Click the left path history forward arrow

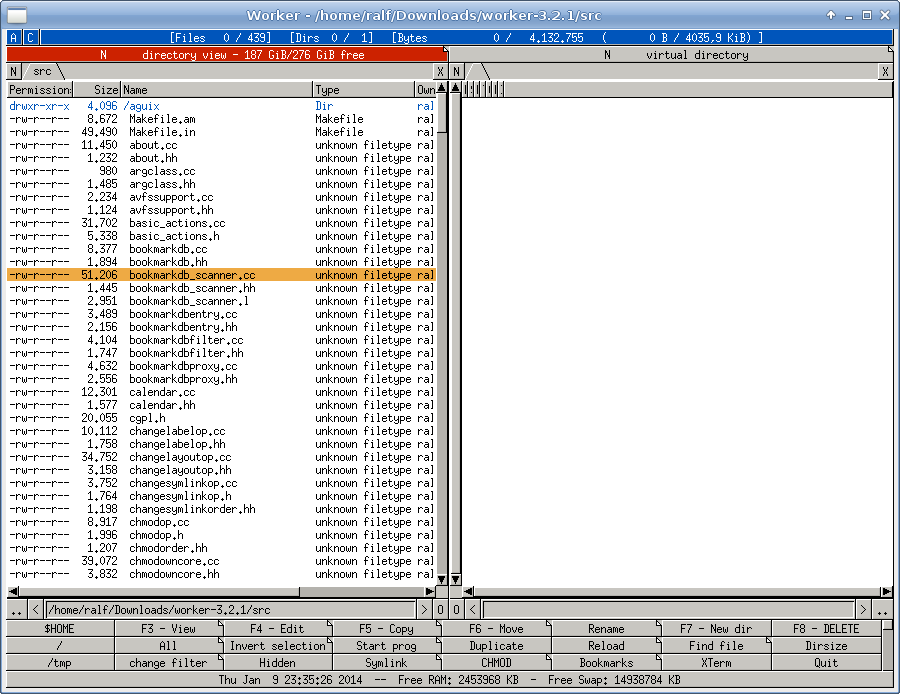point(424,610)
